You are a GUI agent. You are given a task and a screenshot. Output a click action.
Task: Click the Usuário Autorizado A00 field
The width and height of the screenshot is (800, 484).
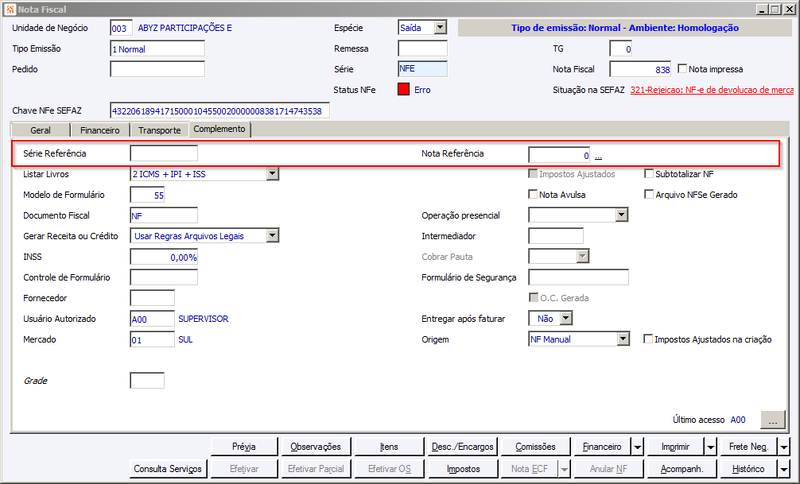(152, 319)
